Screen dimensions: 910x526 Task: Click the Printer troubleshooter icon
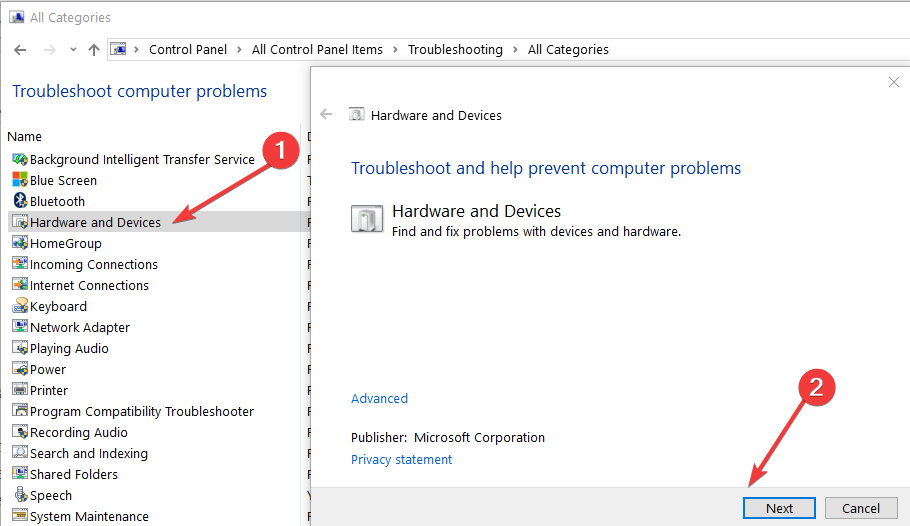[x=20, y=390]
